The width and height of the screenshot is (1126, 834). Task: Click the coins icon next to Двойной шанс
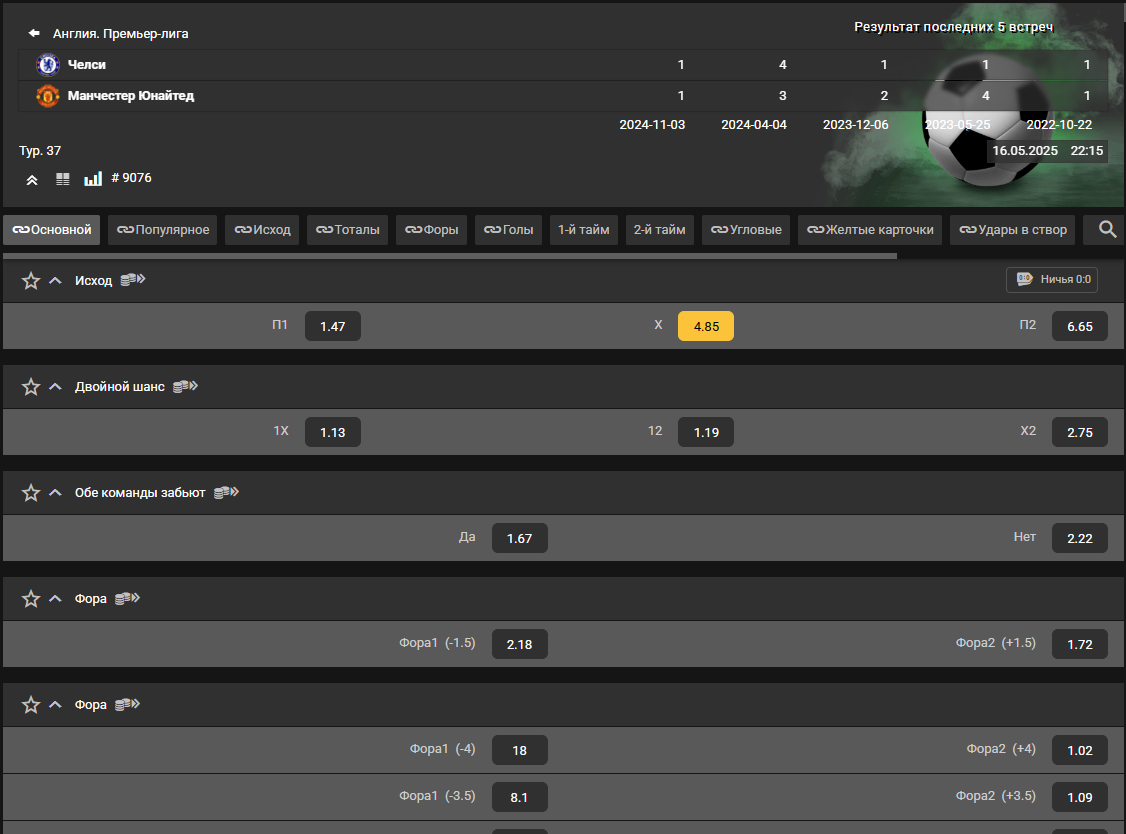click(185, 387)
